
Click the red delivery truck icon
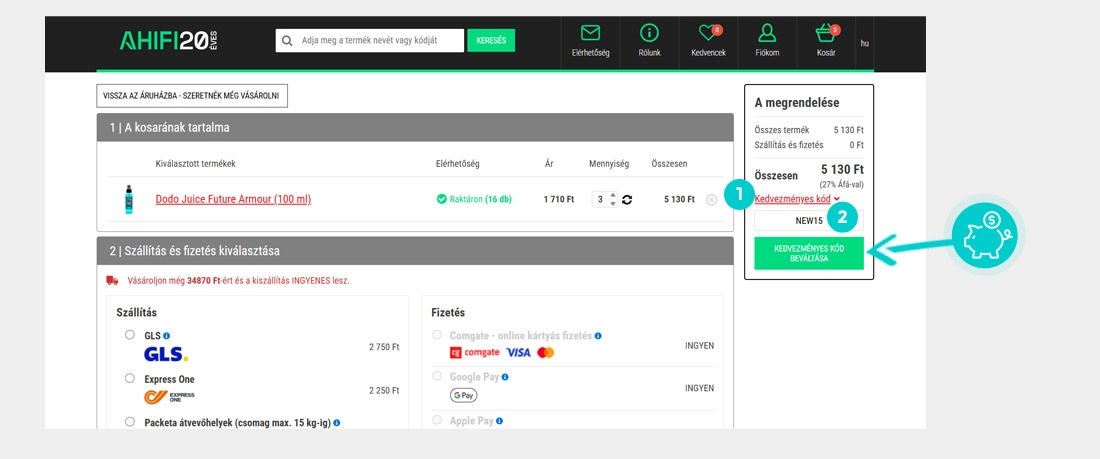tap(112, 280)
